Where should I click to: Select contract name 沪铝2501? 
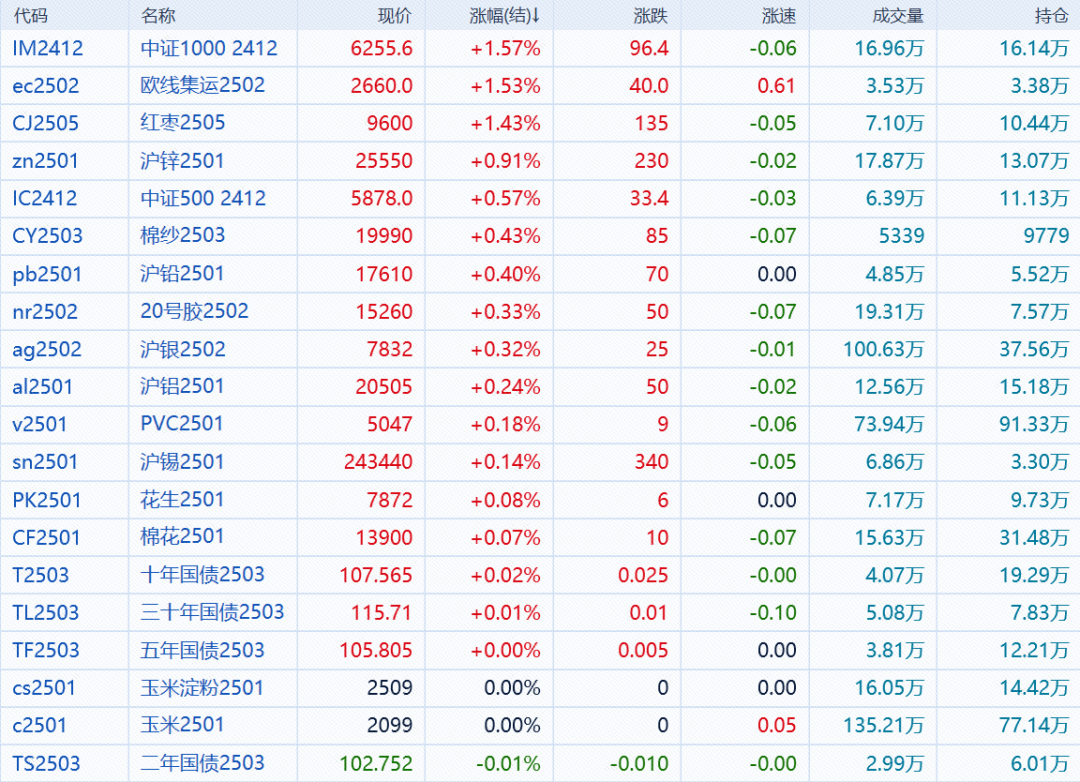coord(183,387)
